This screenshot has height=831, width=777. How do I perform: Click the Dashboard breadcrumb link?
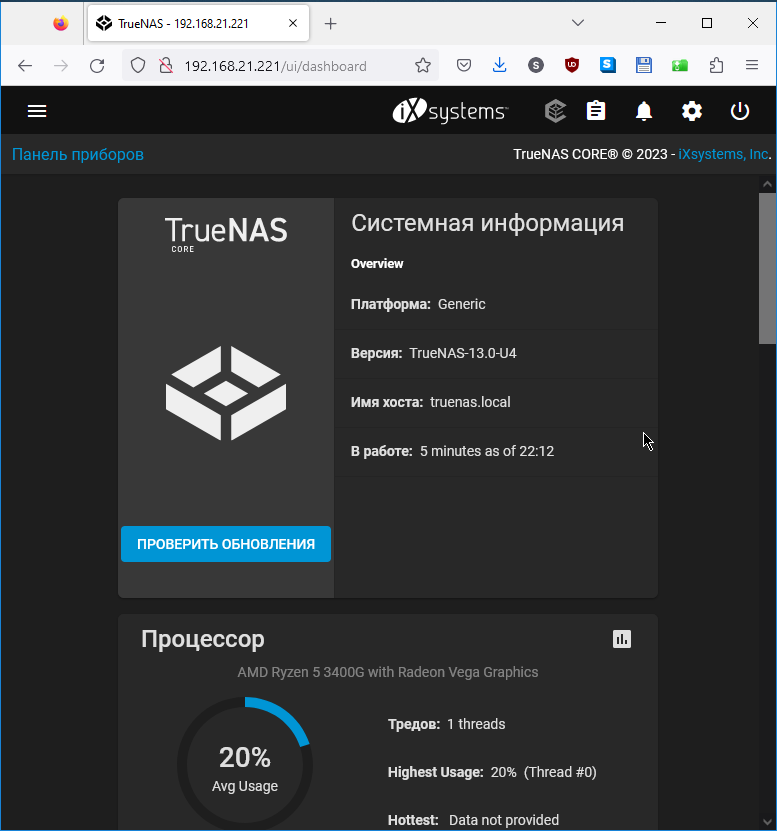[x=78, y=154]
